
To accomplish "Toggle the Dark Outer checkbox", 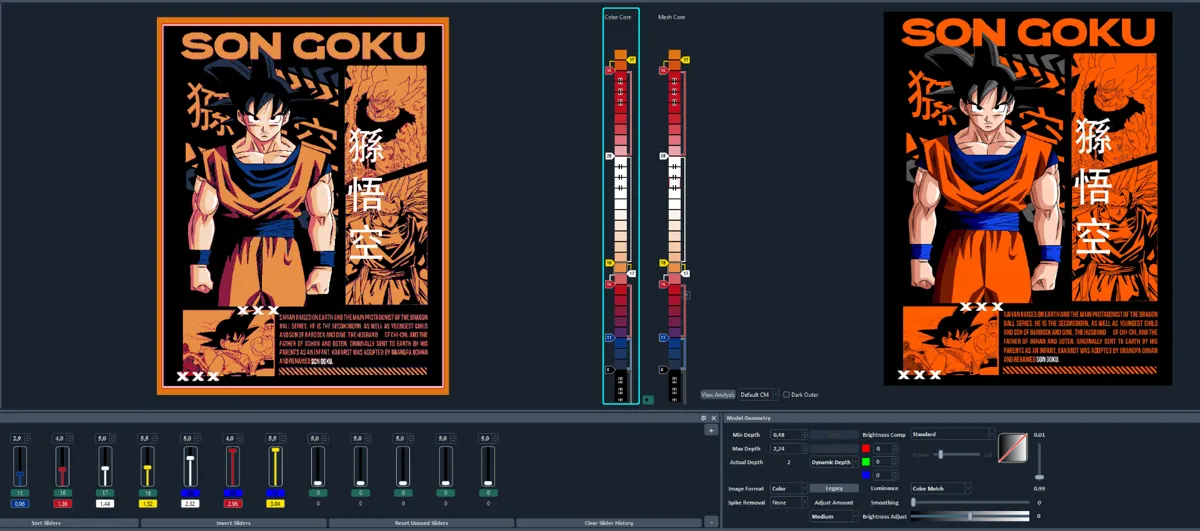I will point(786,395).
